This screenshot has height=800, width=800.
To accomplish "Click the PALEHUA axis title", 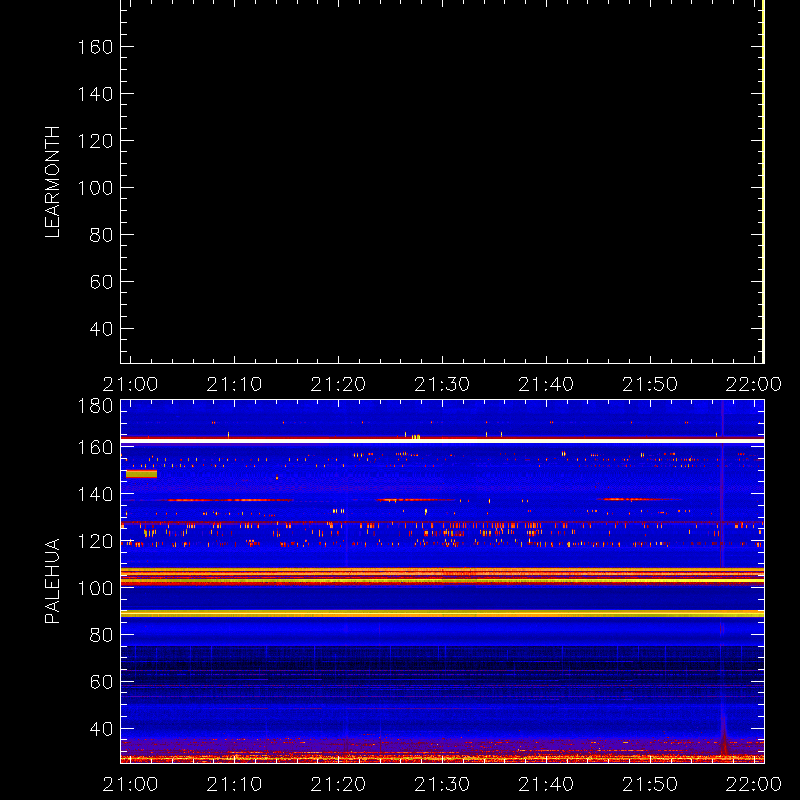I will [53, 581].
